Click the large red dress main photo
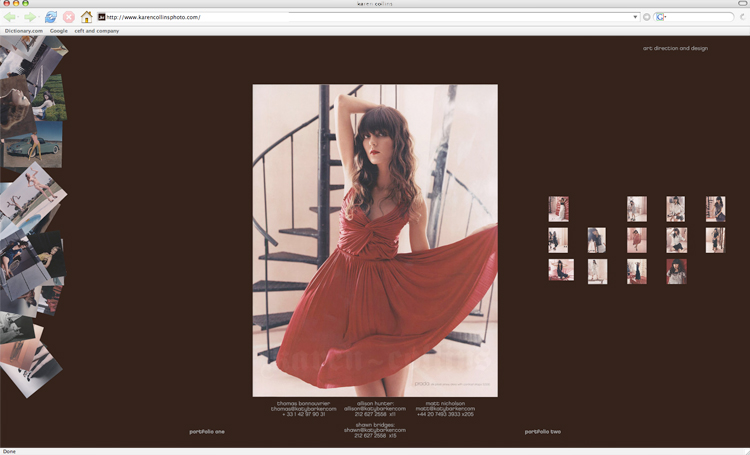The height and width of the screenshot is (455, 750). 375,241
